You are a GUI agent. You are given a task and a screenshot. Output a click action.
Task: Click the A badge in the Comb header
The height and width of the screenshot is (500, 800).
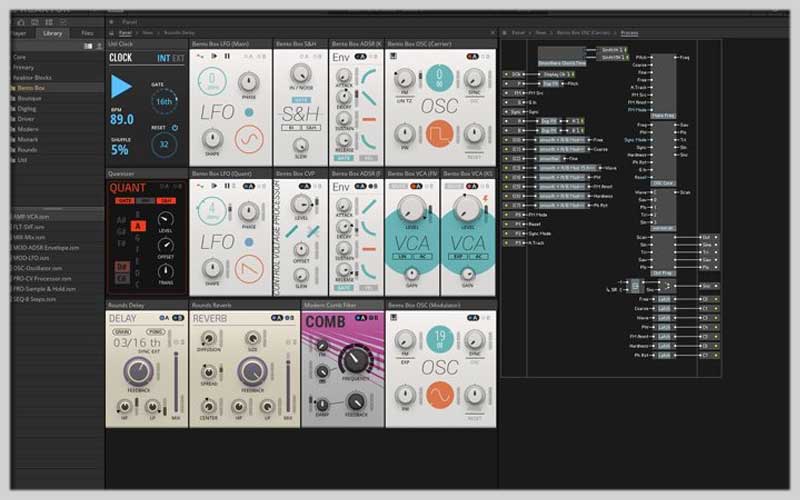point(361,317)
